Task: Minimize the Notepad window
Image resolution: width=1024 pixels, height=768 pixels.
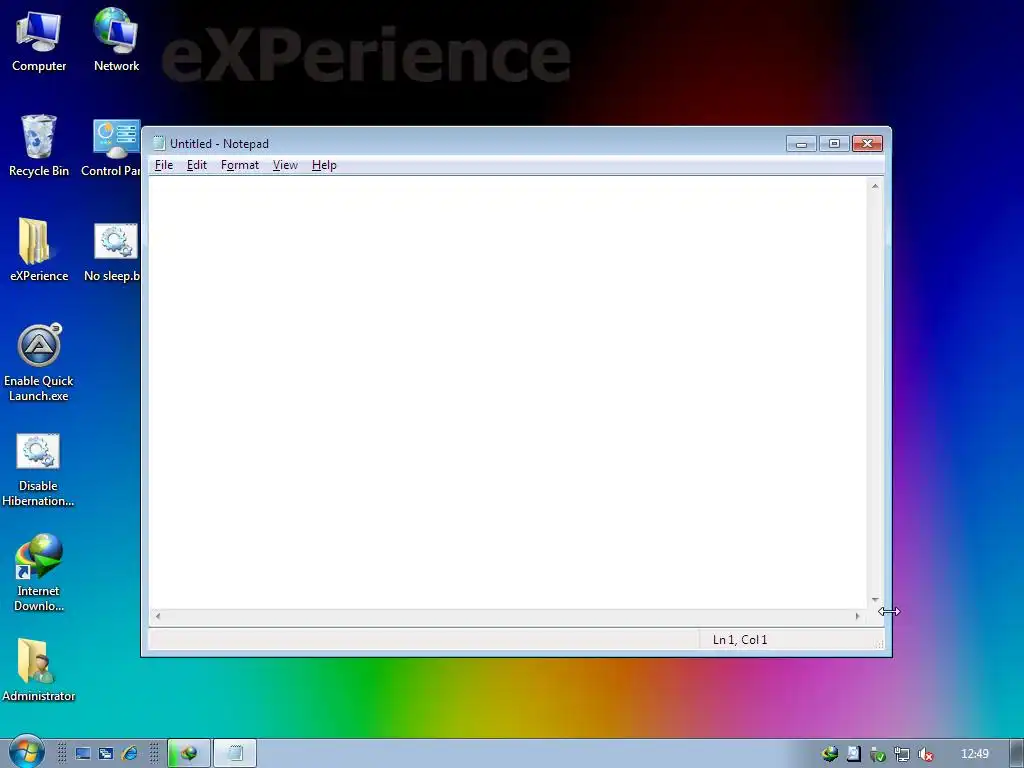Action: (x=801, y=144)
